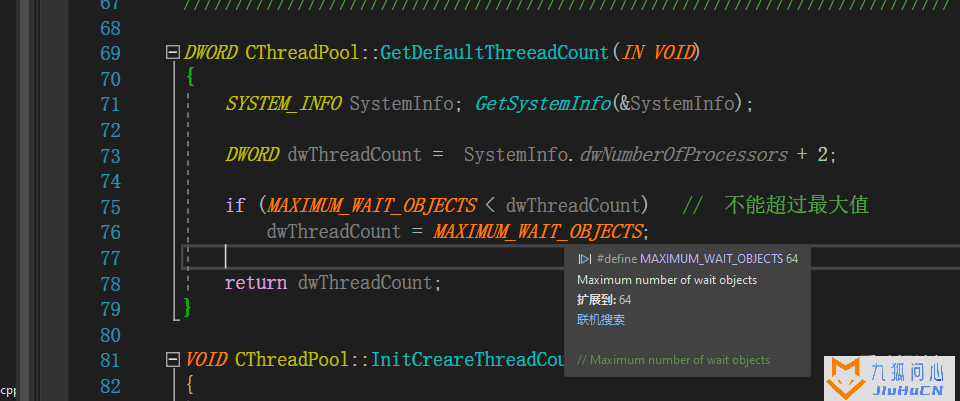
Task: Click MAXIMUM_WAIT_OBJECTS macro on line 75
Action: (x=371, y=206)
